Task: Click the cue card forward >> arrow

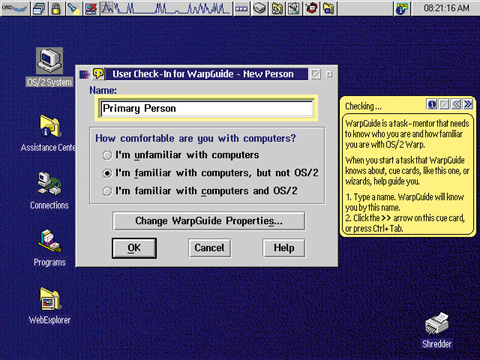Action: click(x=468, y=105)
